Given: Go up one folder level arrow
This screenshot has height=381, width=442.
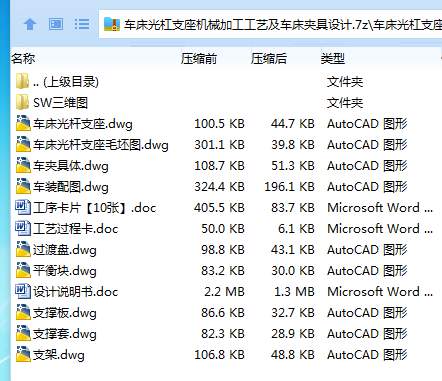Looking at the screenshot, I should (x=30, y=24).
